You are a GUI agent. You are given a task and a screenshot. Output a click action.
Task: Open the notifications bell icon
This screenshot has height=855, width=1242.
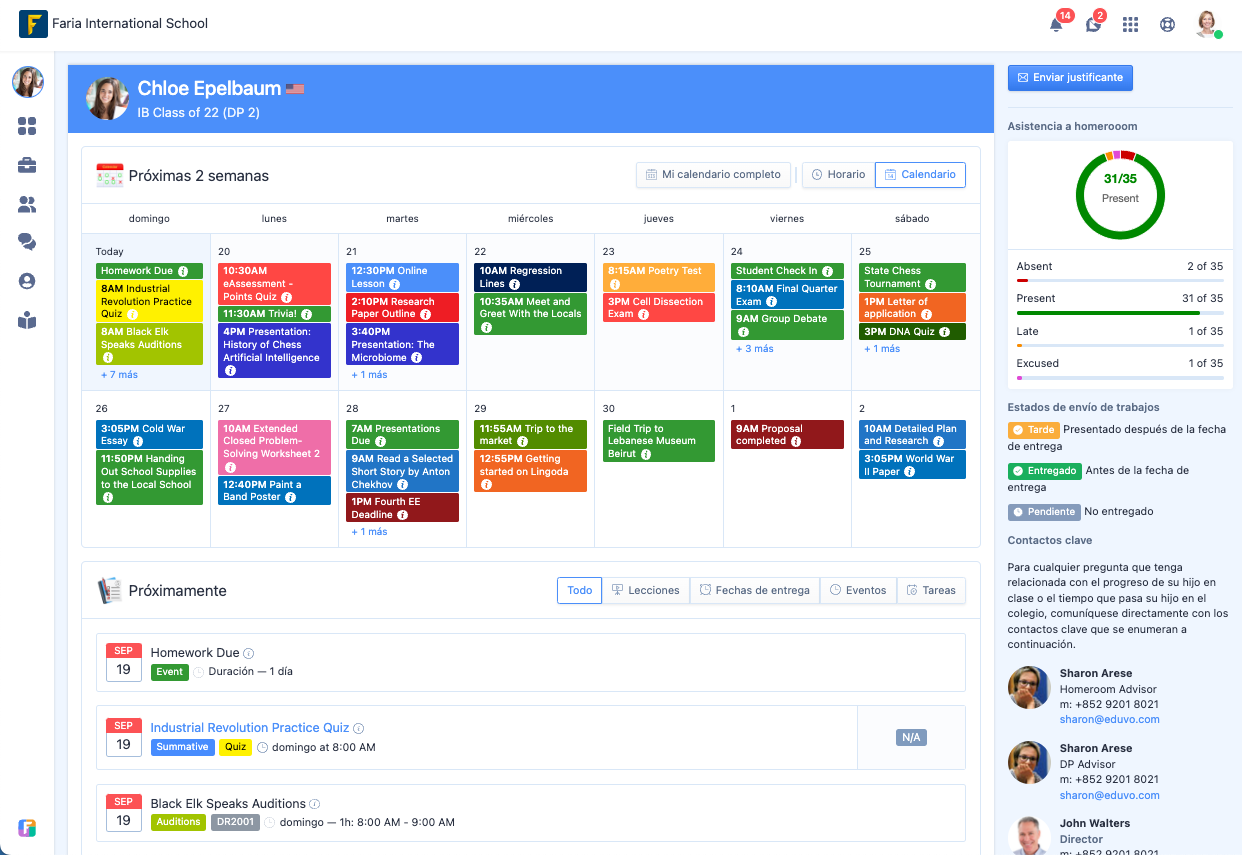[x=1056, y=25]
